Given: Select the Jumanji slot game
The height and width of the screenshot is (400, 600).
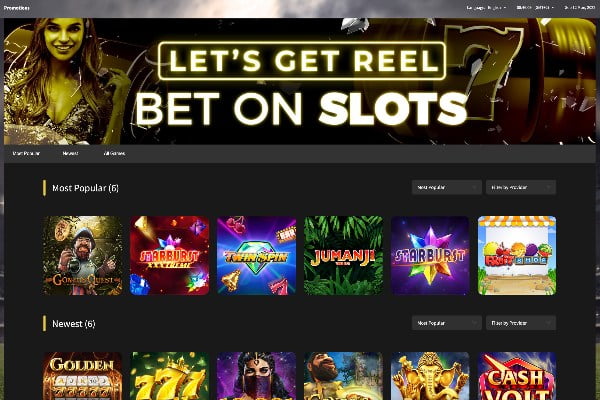Looking at the screenshot, I should click(343, 255).
